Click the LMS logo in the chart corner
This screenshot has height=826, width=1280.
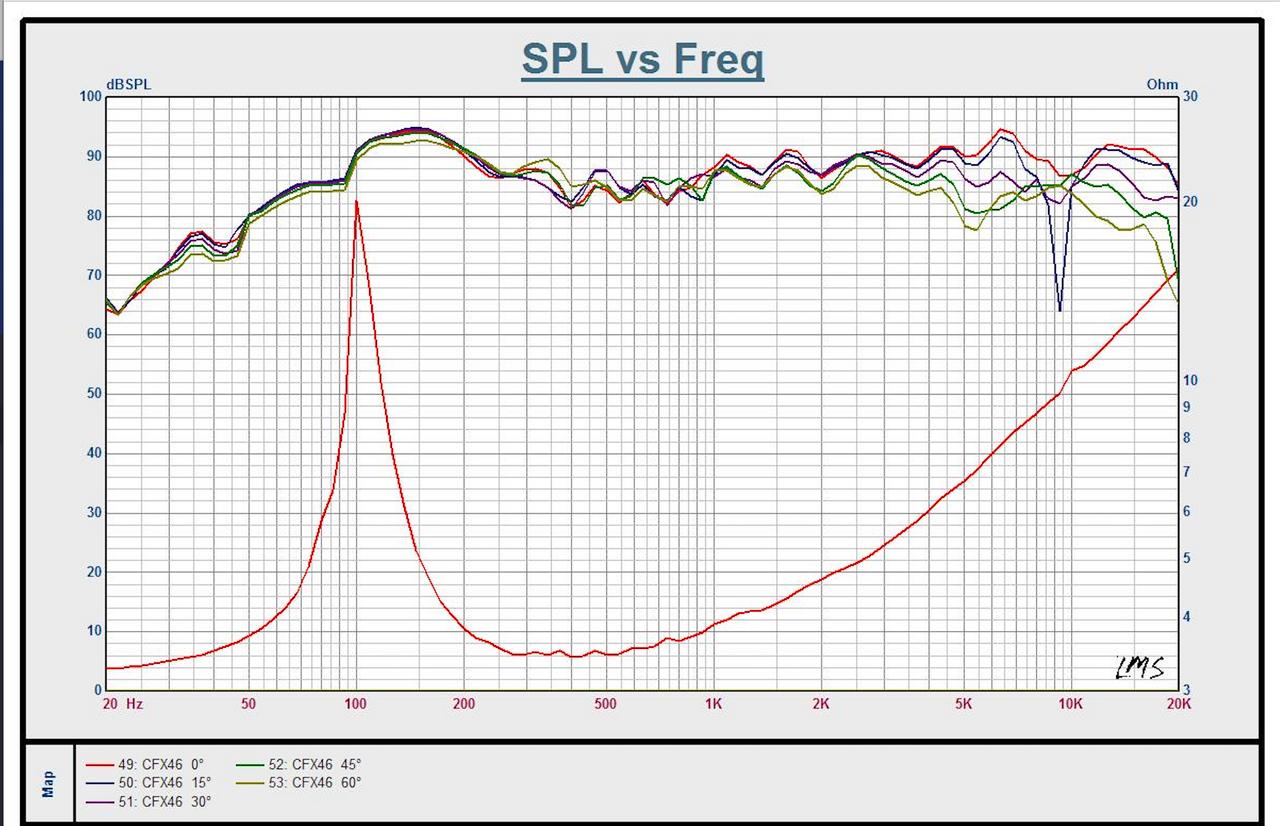1139,668
